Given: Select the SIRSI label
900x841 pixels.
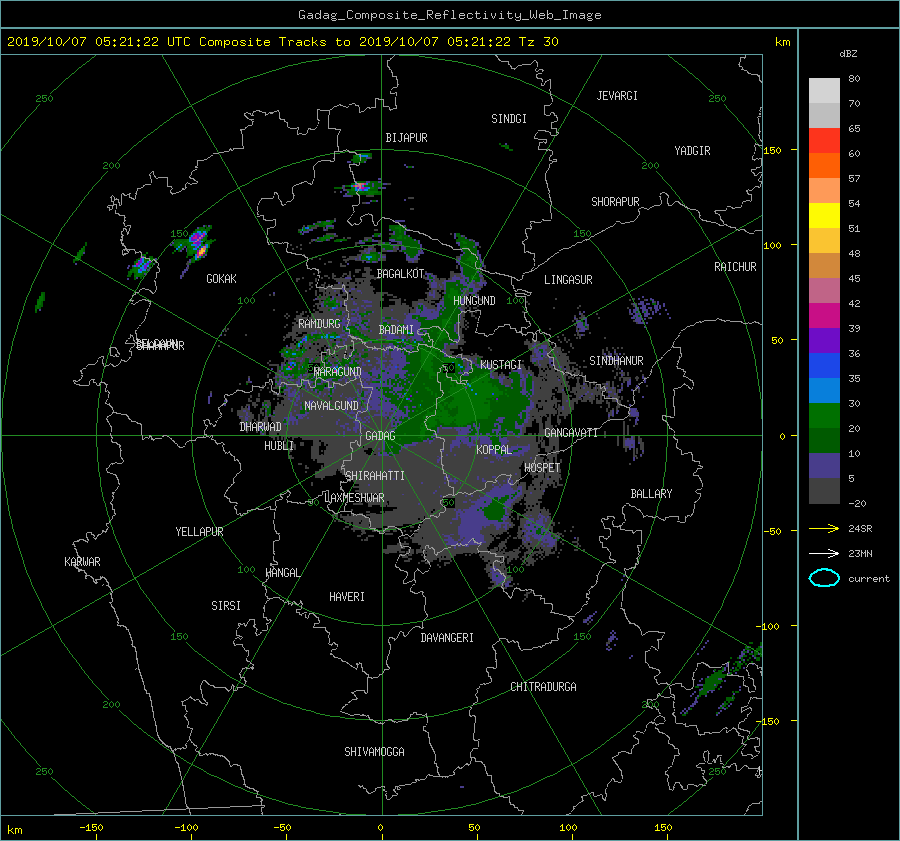Looking at the screenshot, I should [226, 606].
